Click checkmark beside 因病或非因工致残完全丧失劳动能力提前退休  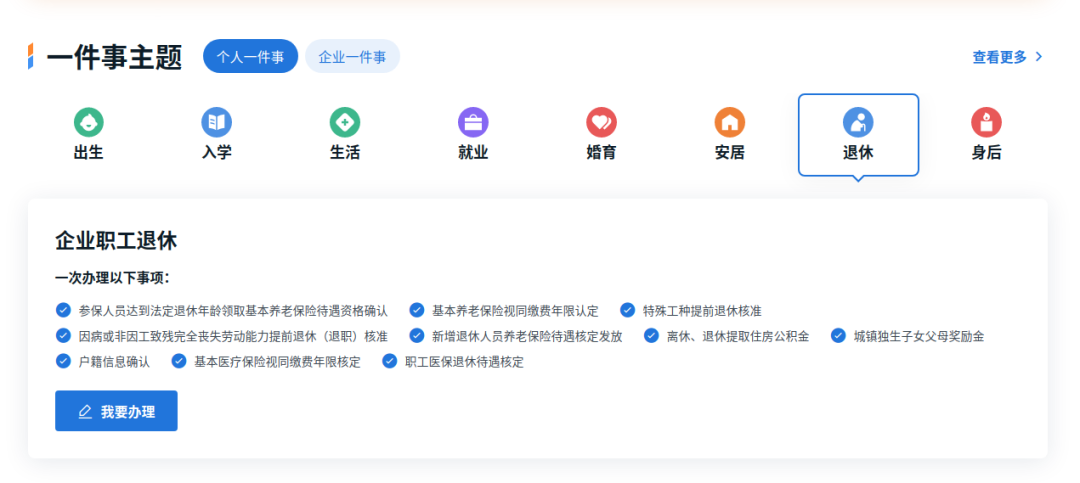click(x=63, y=336)
